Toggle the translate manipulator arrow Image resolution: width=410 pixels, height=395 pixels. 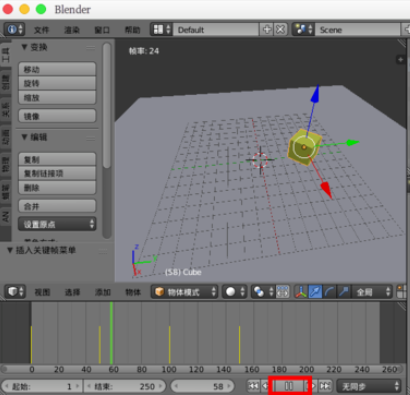pos(315,292)
